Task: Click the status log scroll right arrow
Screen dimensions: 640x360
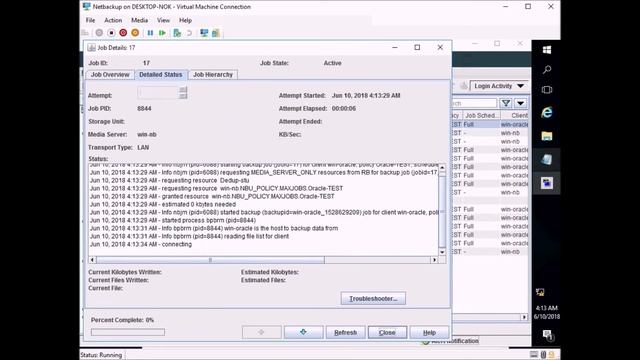Action: coord(434,260)
